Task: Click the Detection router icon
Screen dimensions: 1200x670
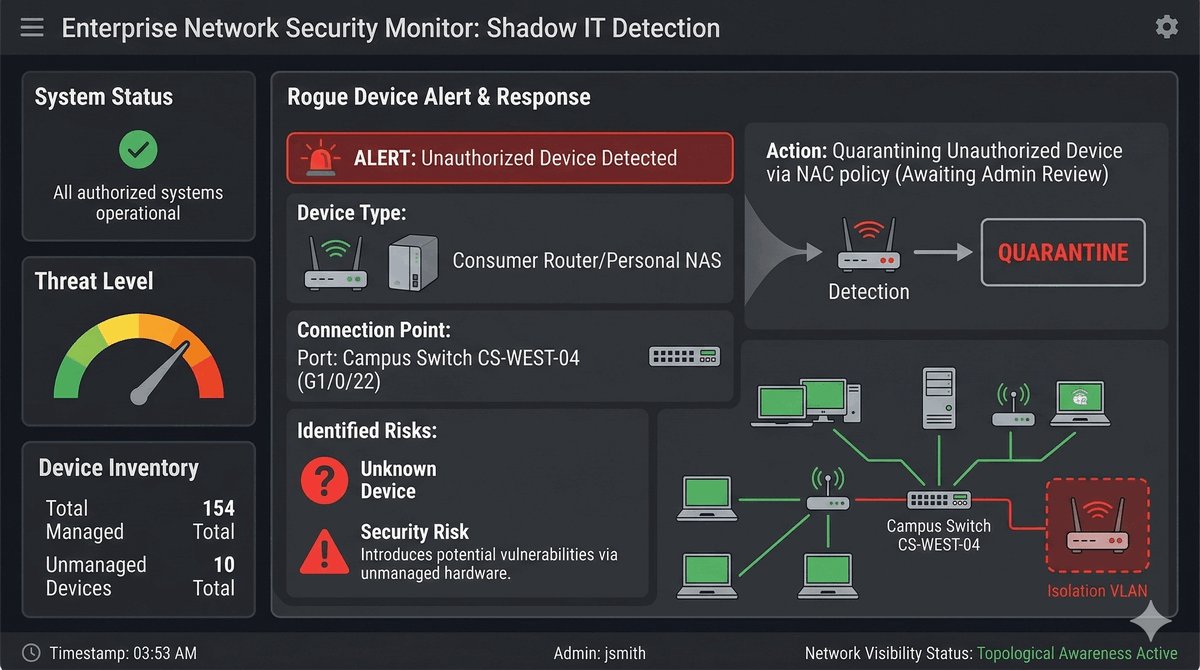Action: tap(868, 250)
